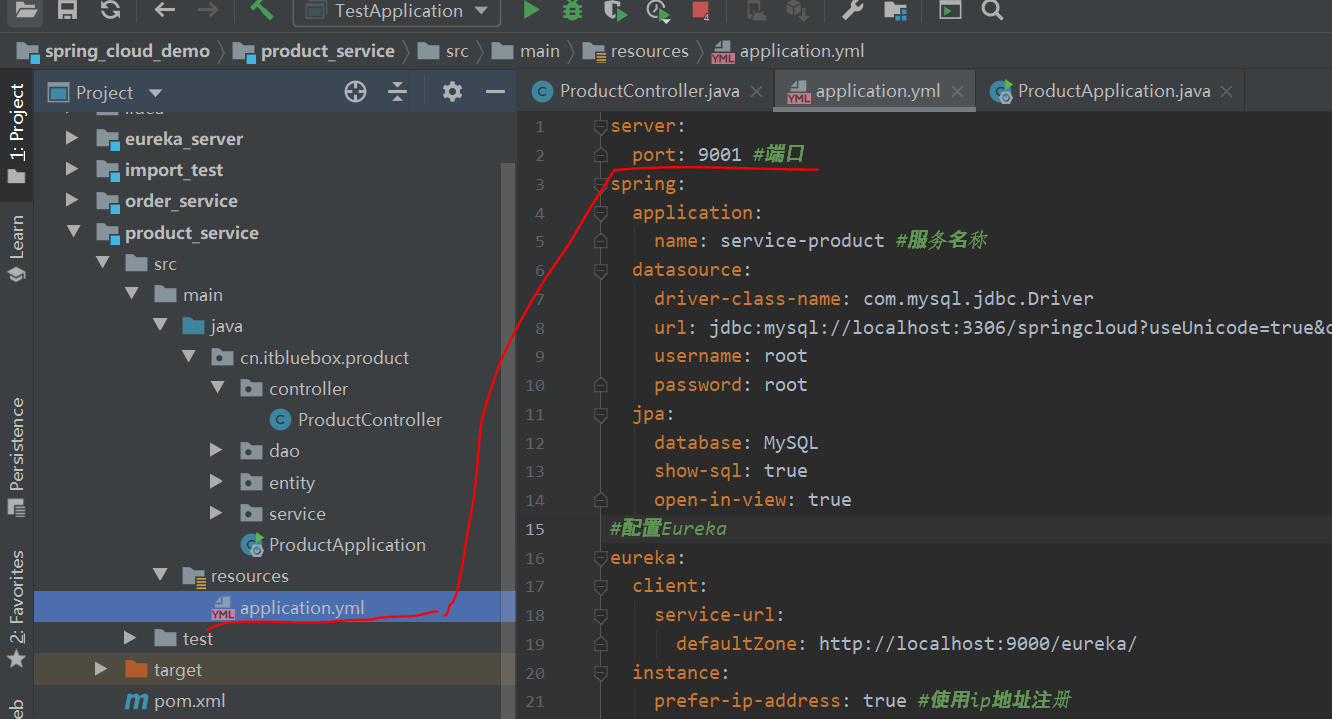
Task: Switch to the ProductApplication.java tab
Action: (x=1113, y=91)
